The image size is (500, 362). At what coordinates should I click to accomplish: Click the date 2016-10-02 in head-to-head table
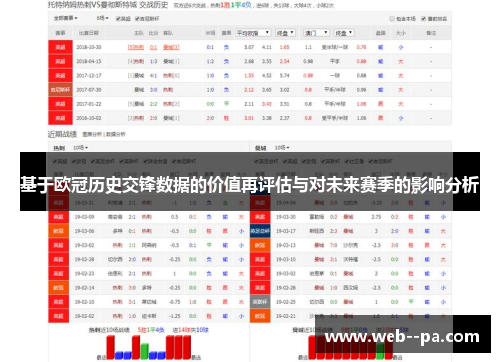tap(89, 118)
